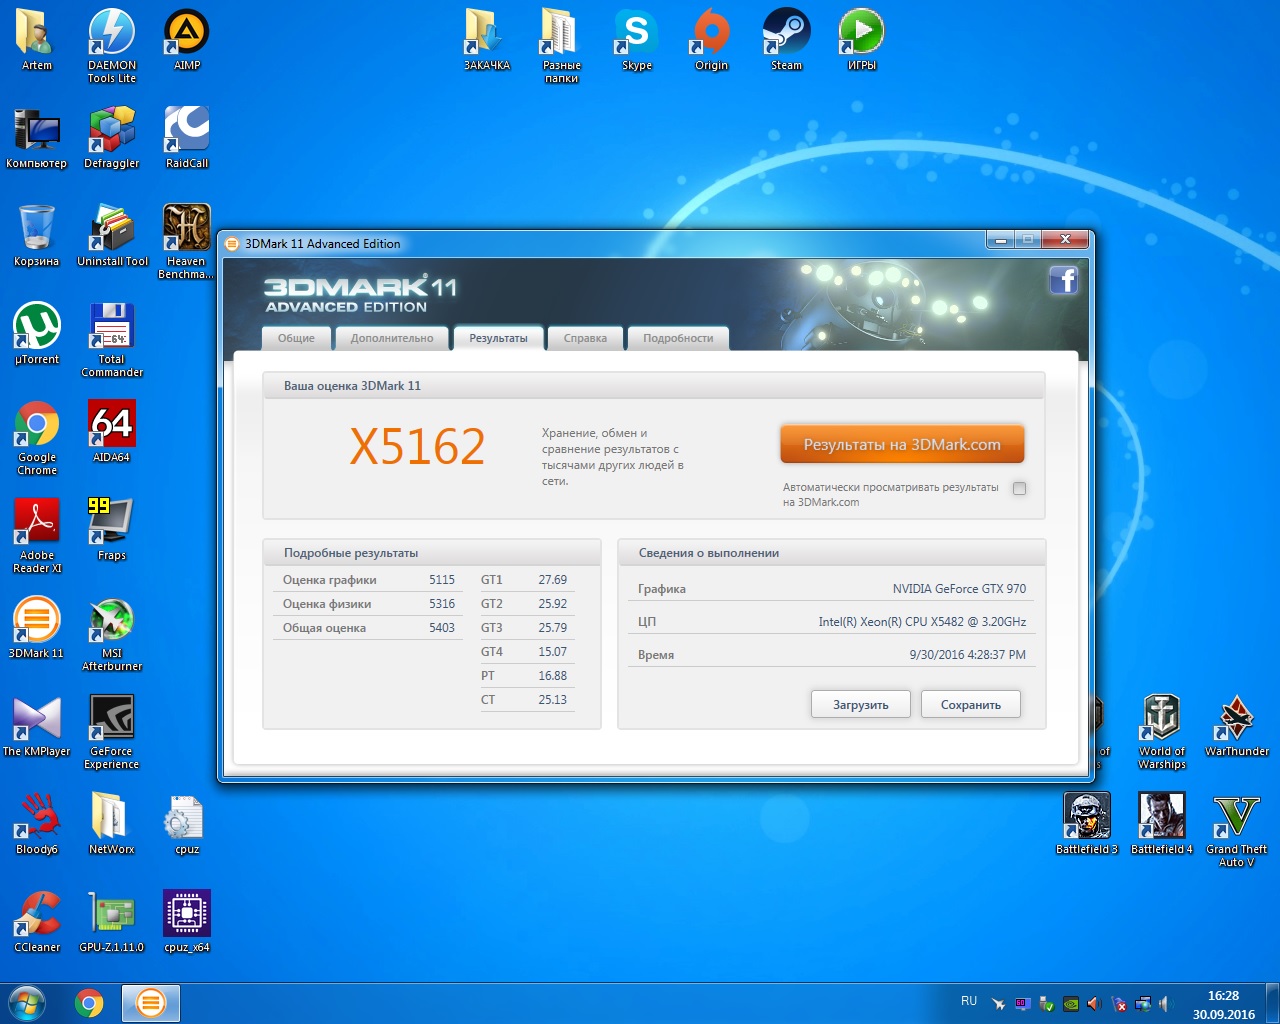Click the NetWorx desktop icon
Screen dimensions: 1280x1024
(x=112, y=823)
